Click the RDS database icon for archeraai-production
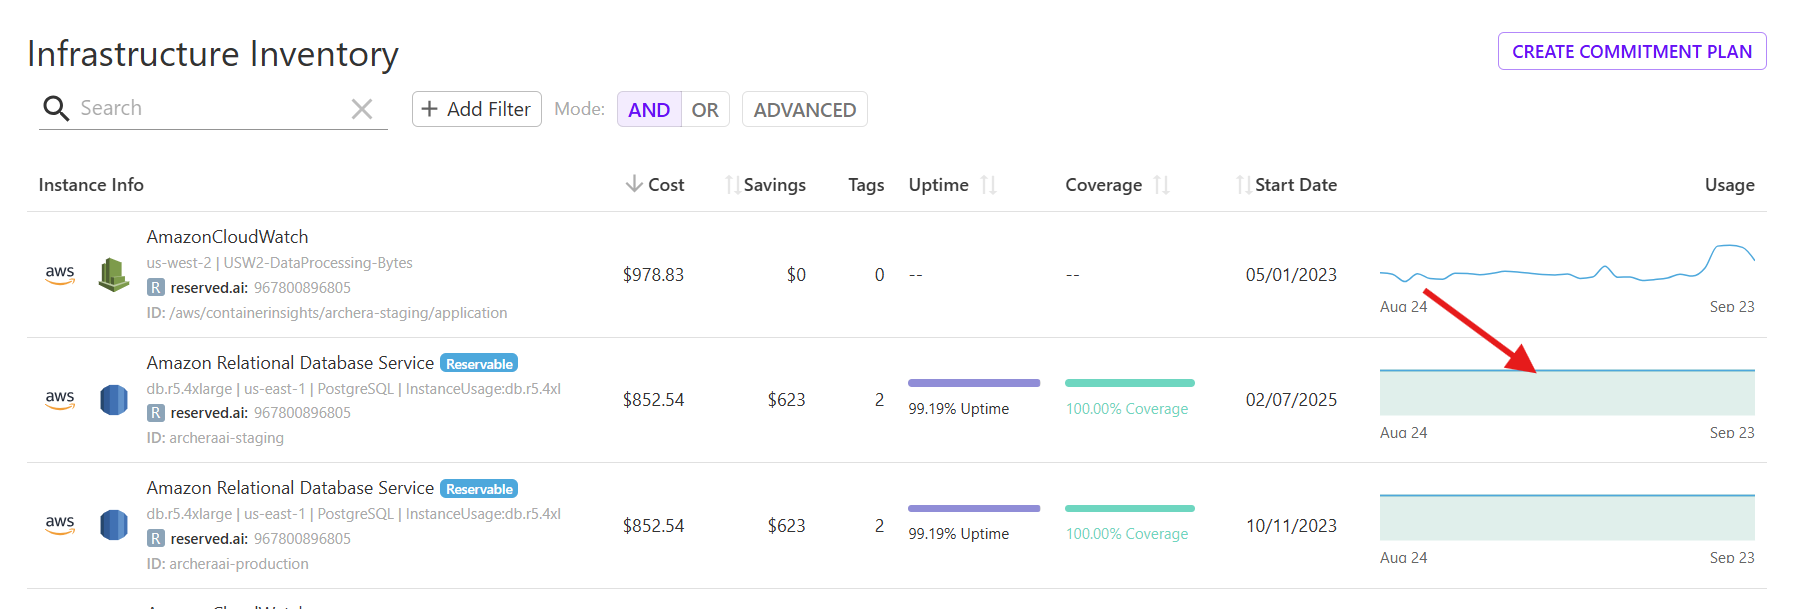The width and height of the screenshot is (1803, 609). click(x=114, y=525)
